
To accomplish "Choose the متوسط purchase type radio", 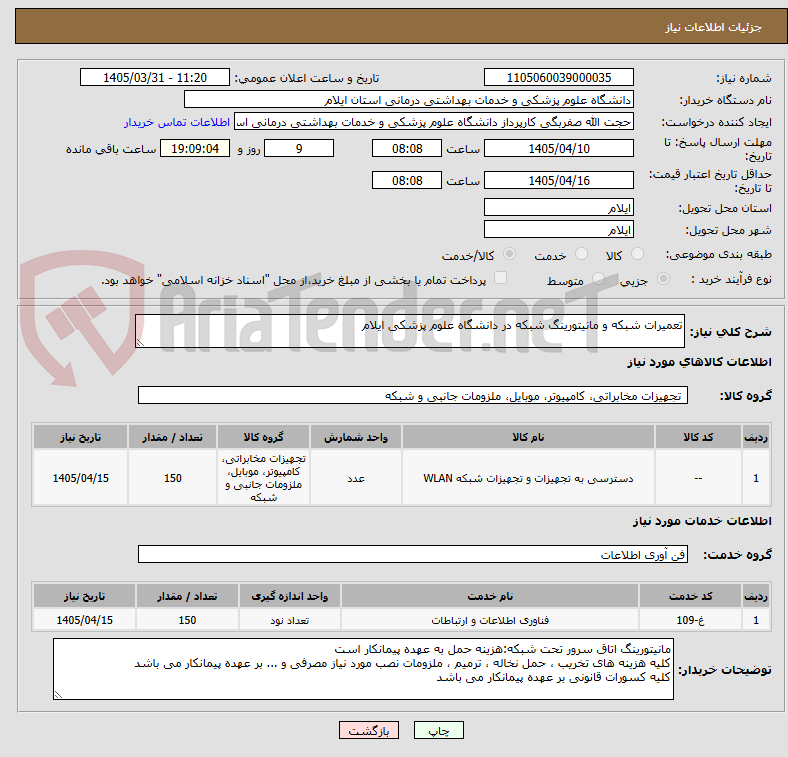I will pyautogui.click(x=598, y=278).
